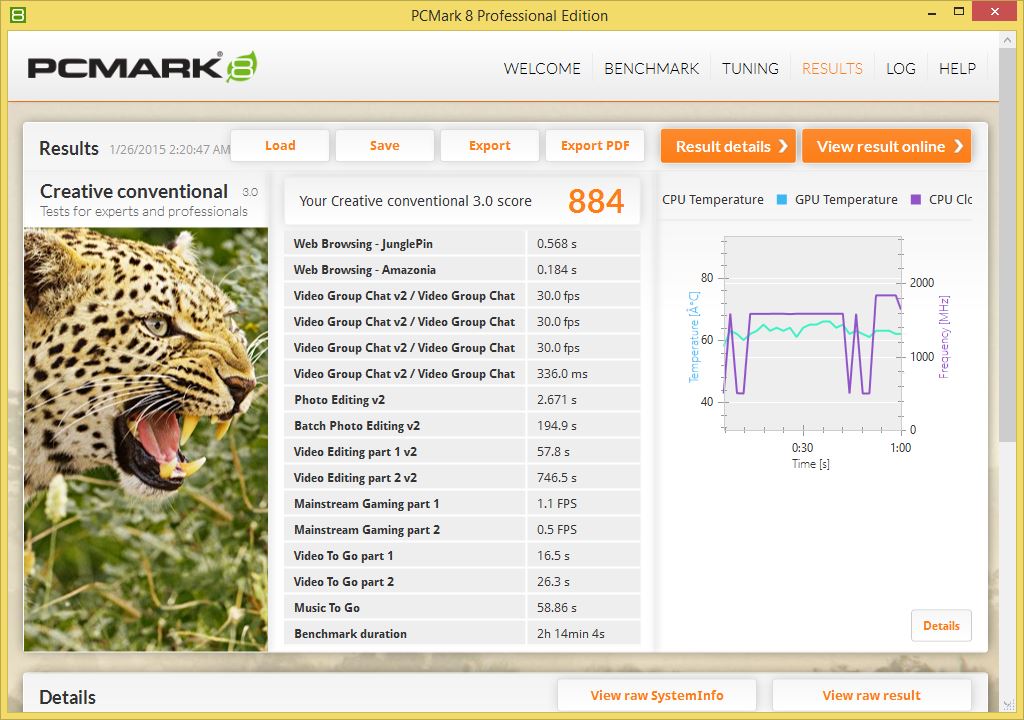
Task: Open the Welcome tab
Action: [542, 69]
